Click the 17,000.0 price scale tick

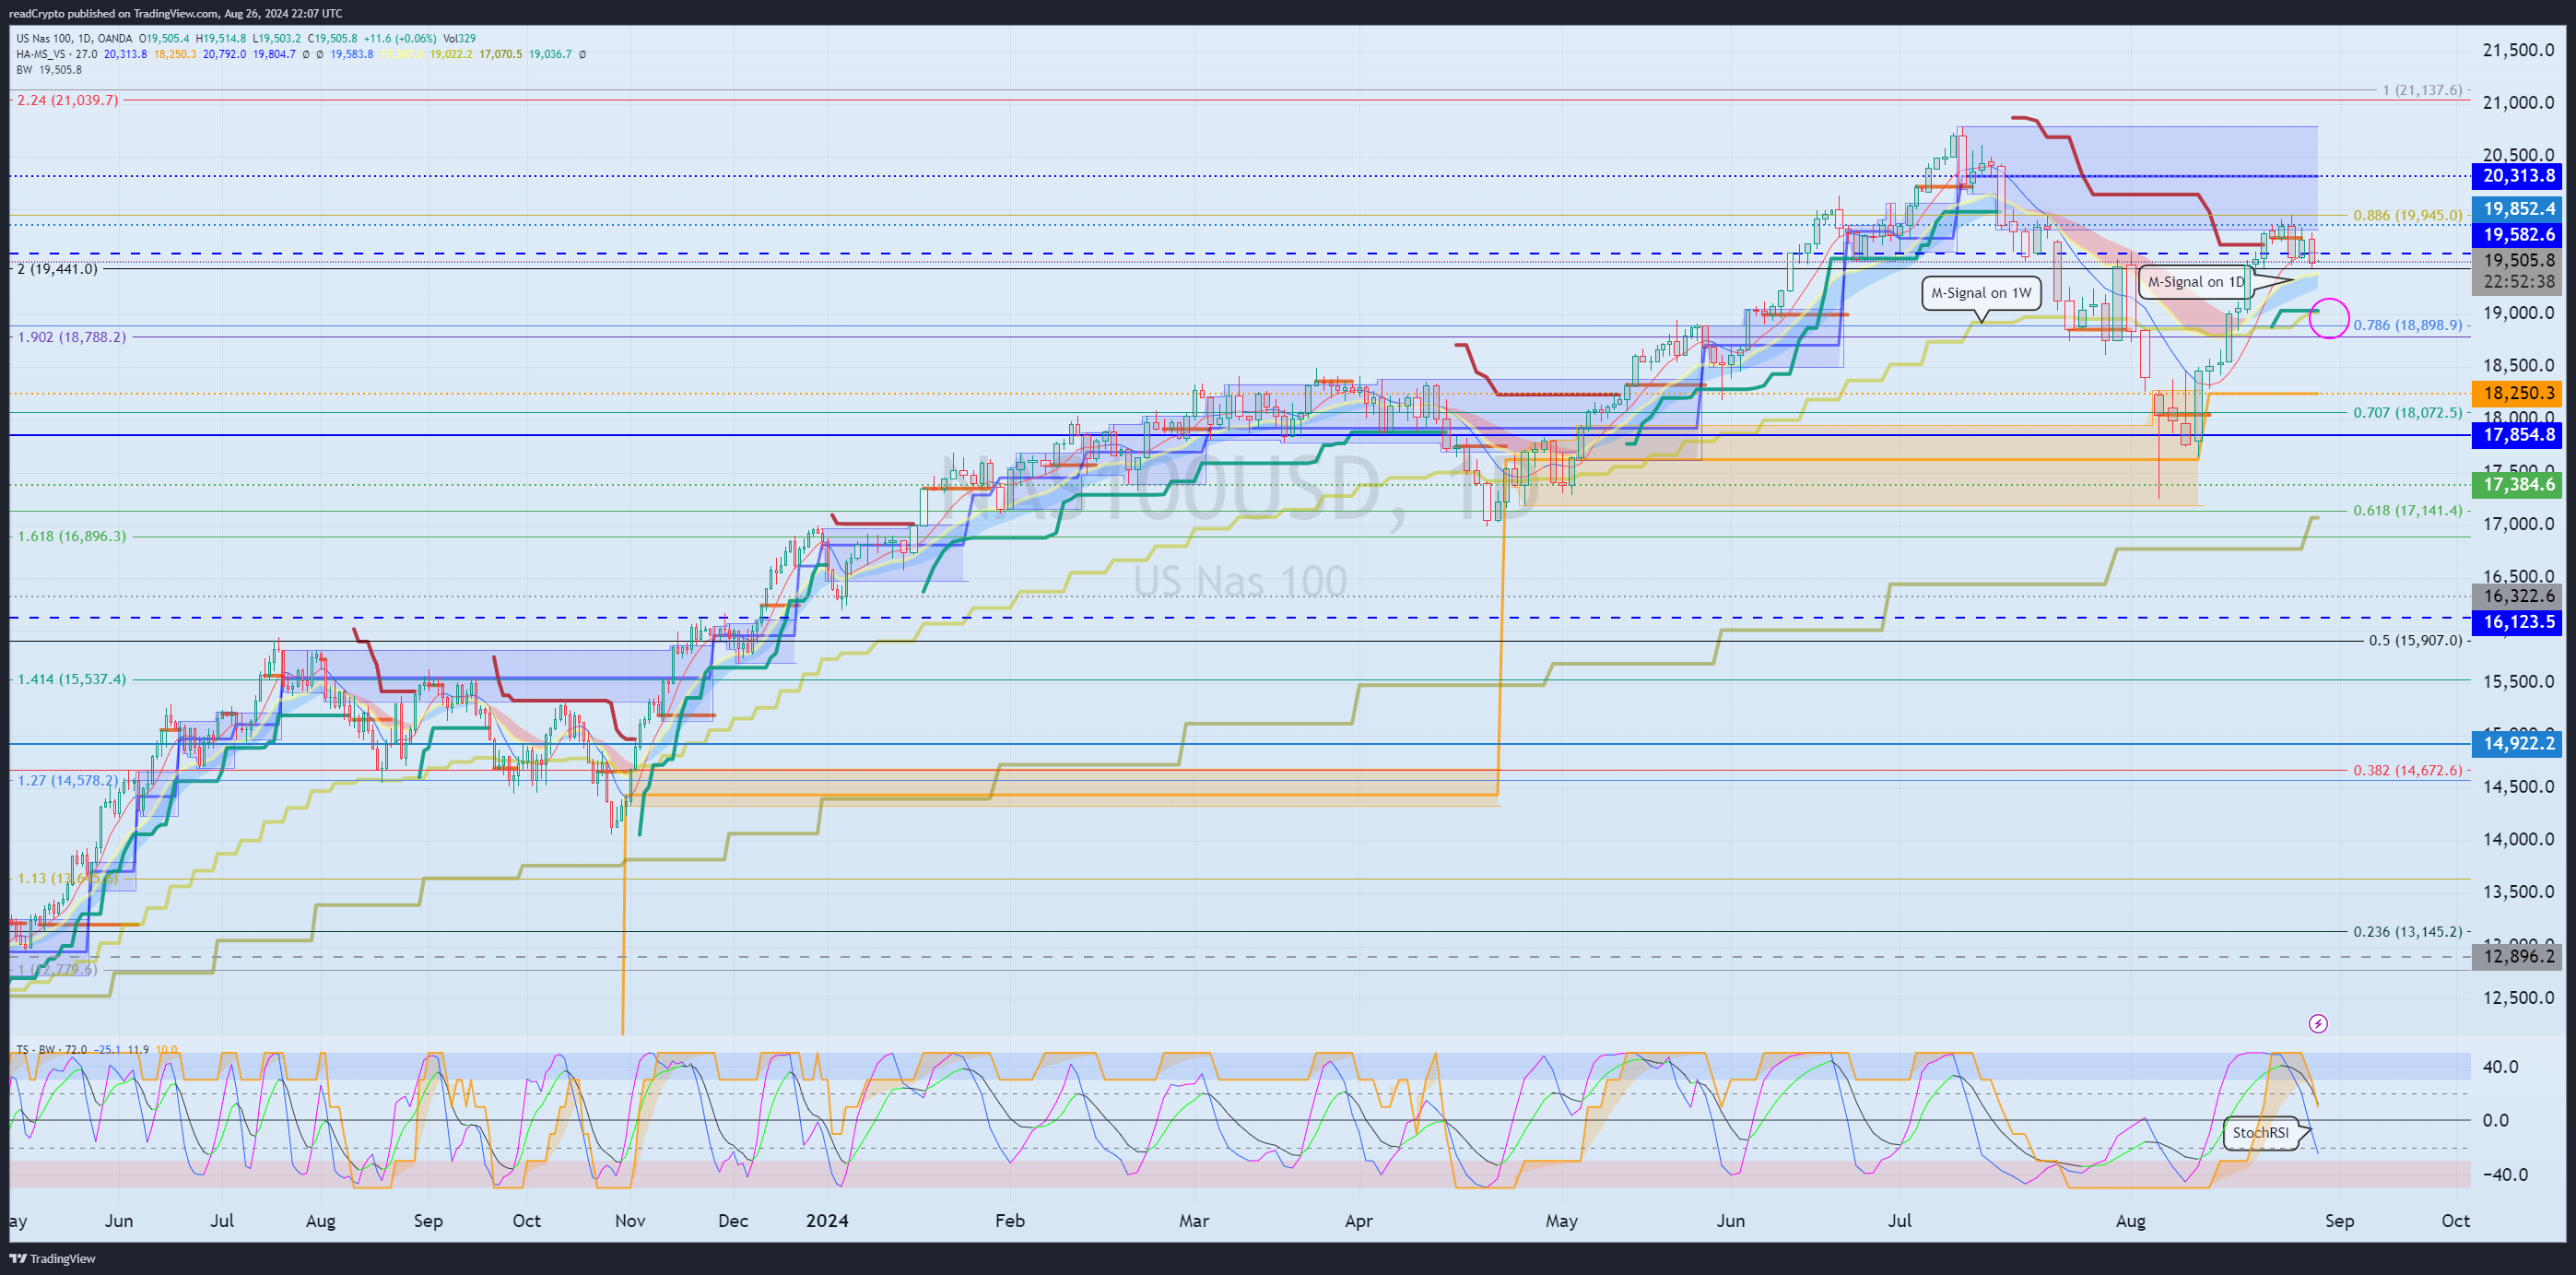pyautogui.click(x=2518, y=524)
